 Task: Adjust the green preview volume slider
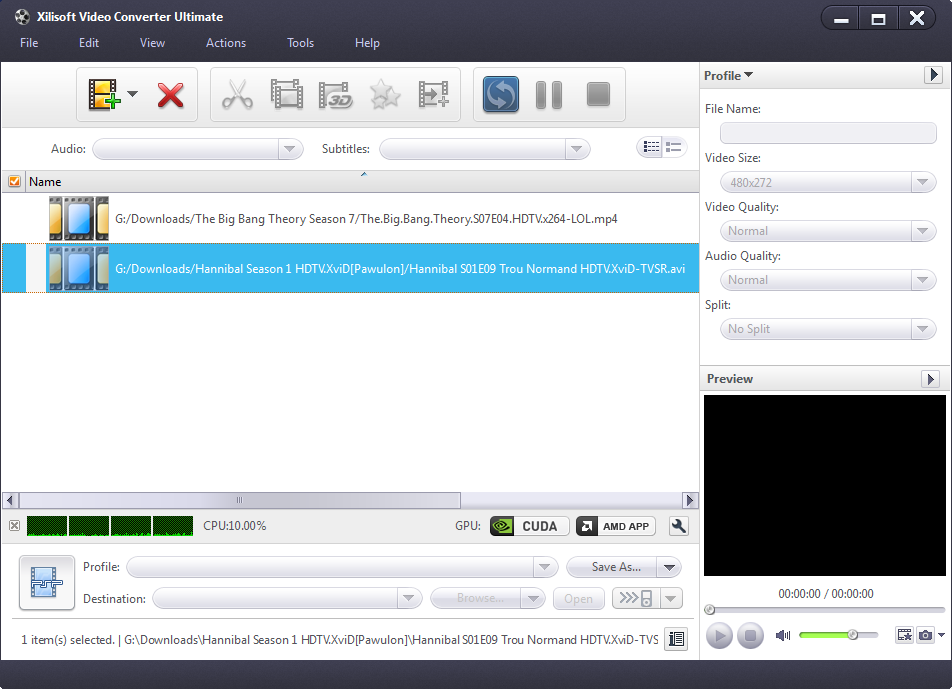(838, 635)
